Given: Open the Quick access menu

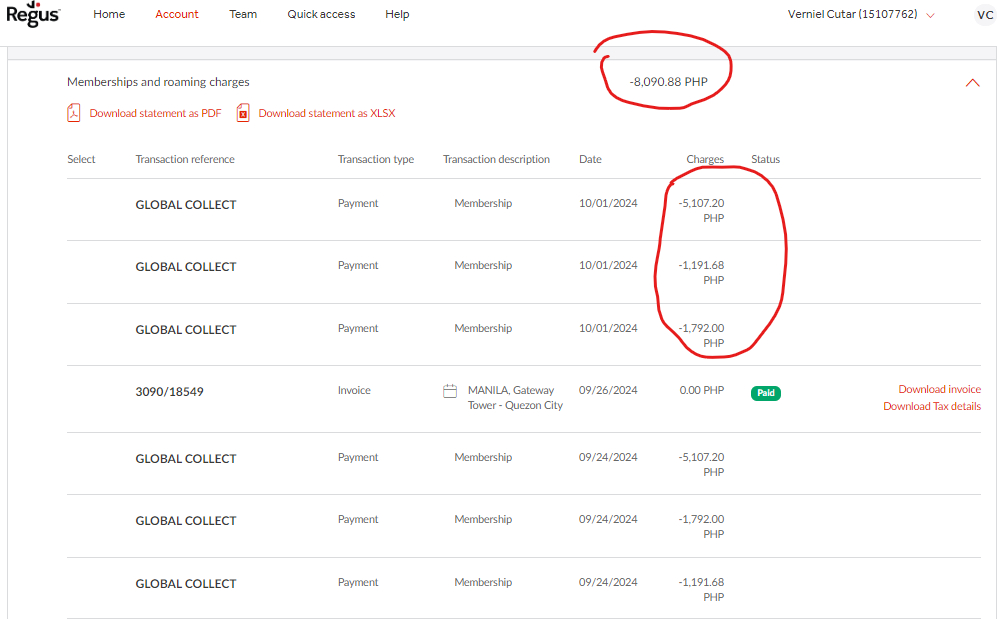Looking at the screenshot, I should pyautogui.click(x=321, y=15).
